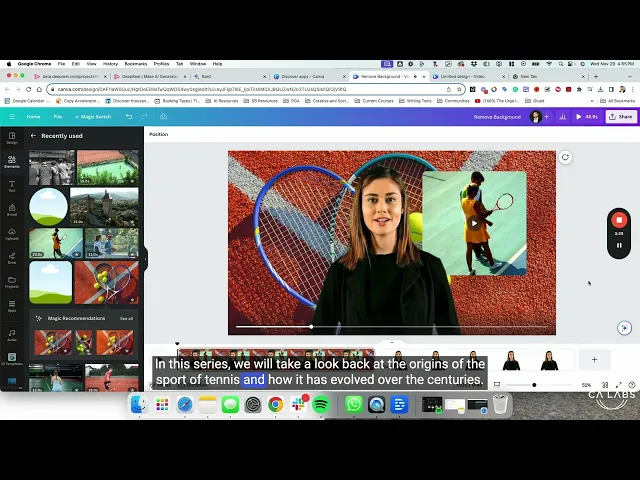Open the Audio sidebar icon
640x480 pixels.
(12, 335)
